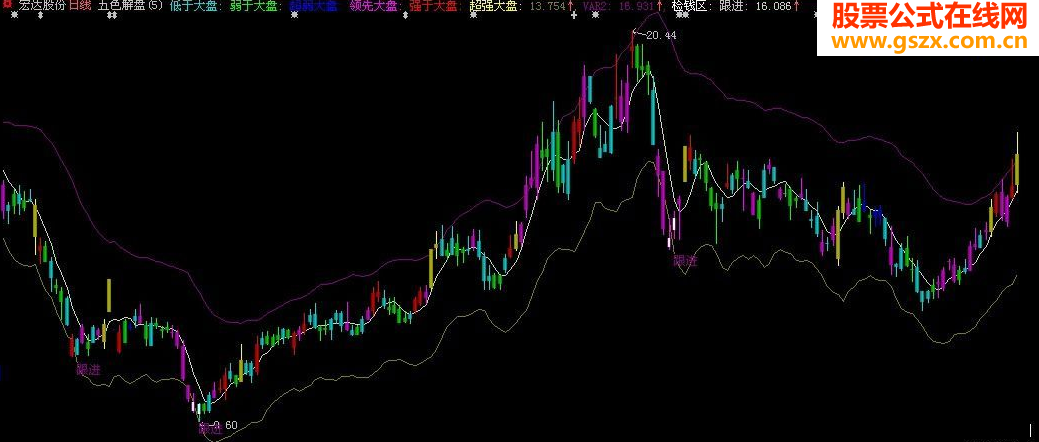Click the red icon beside 宏达股份
The height and width of the screenshot is (442, 1039).
8,5
